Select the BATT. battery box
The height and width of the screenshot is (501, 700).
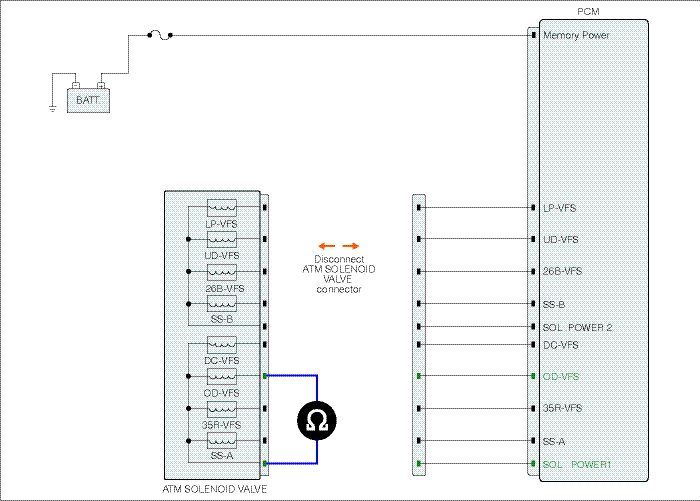point(88,100)
